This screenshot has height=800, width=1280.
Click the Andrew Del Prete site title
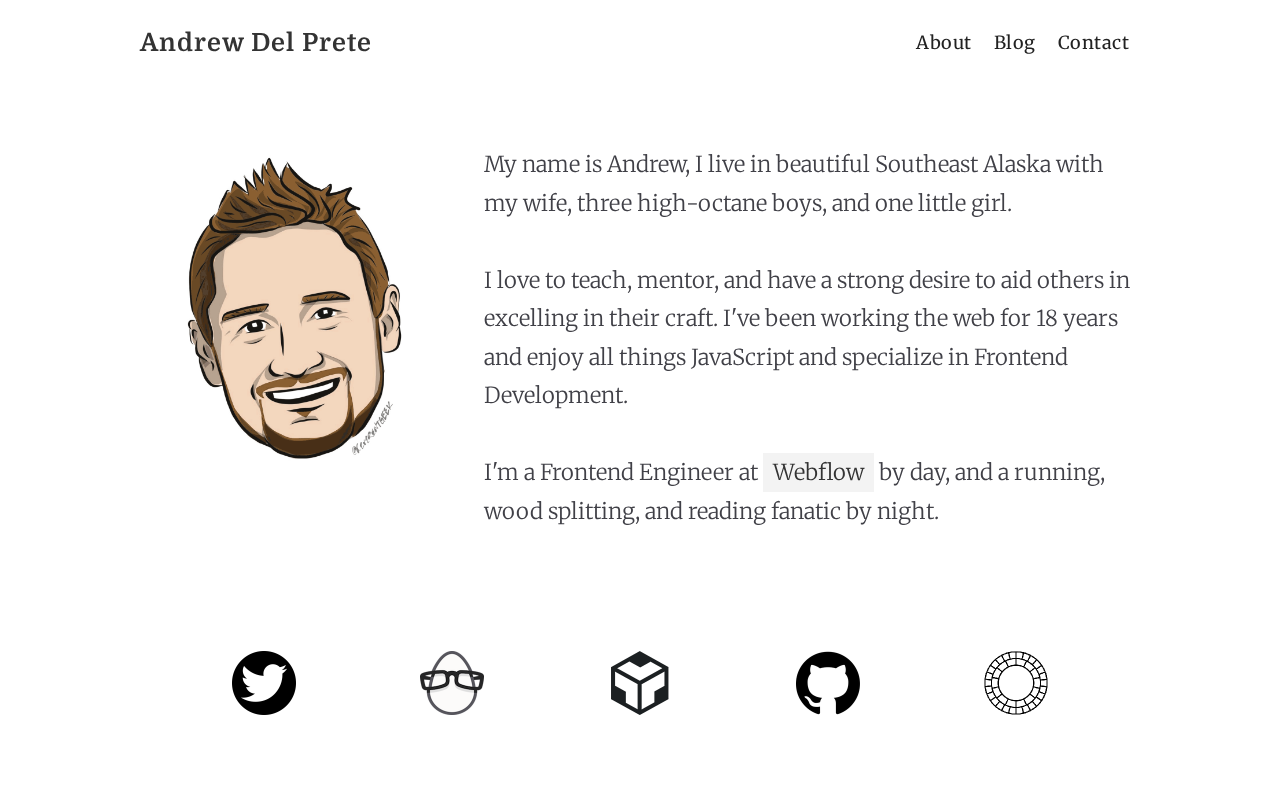(256, 42)
